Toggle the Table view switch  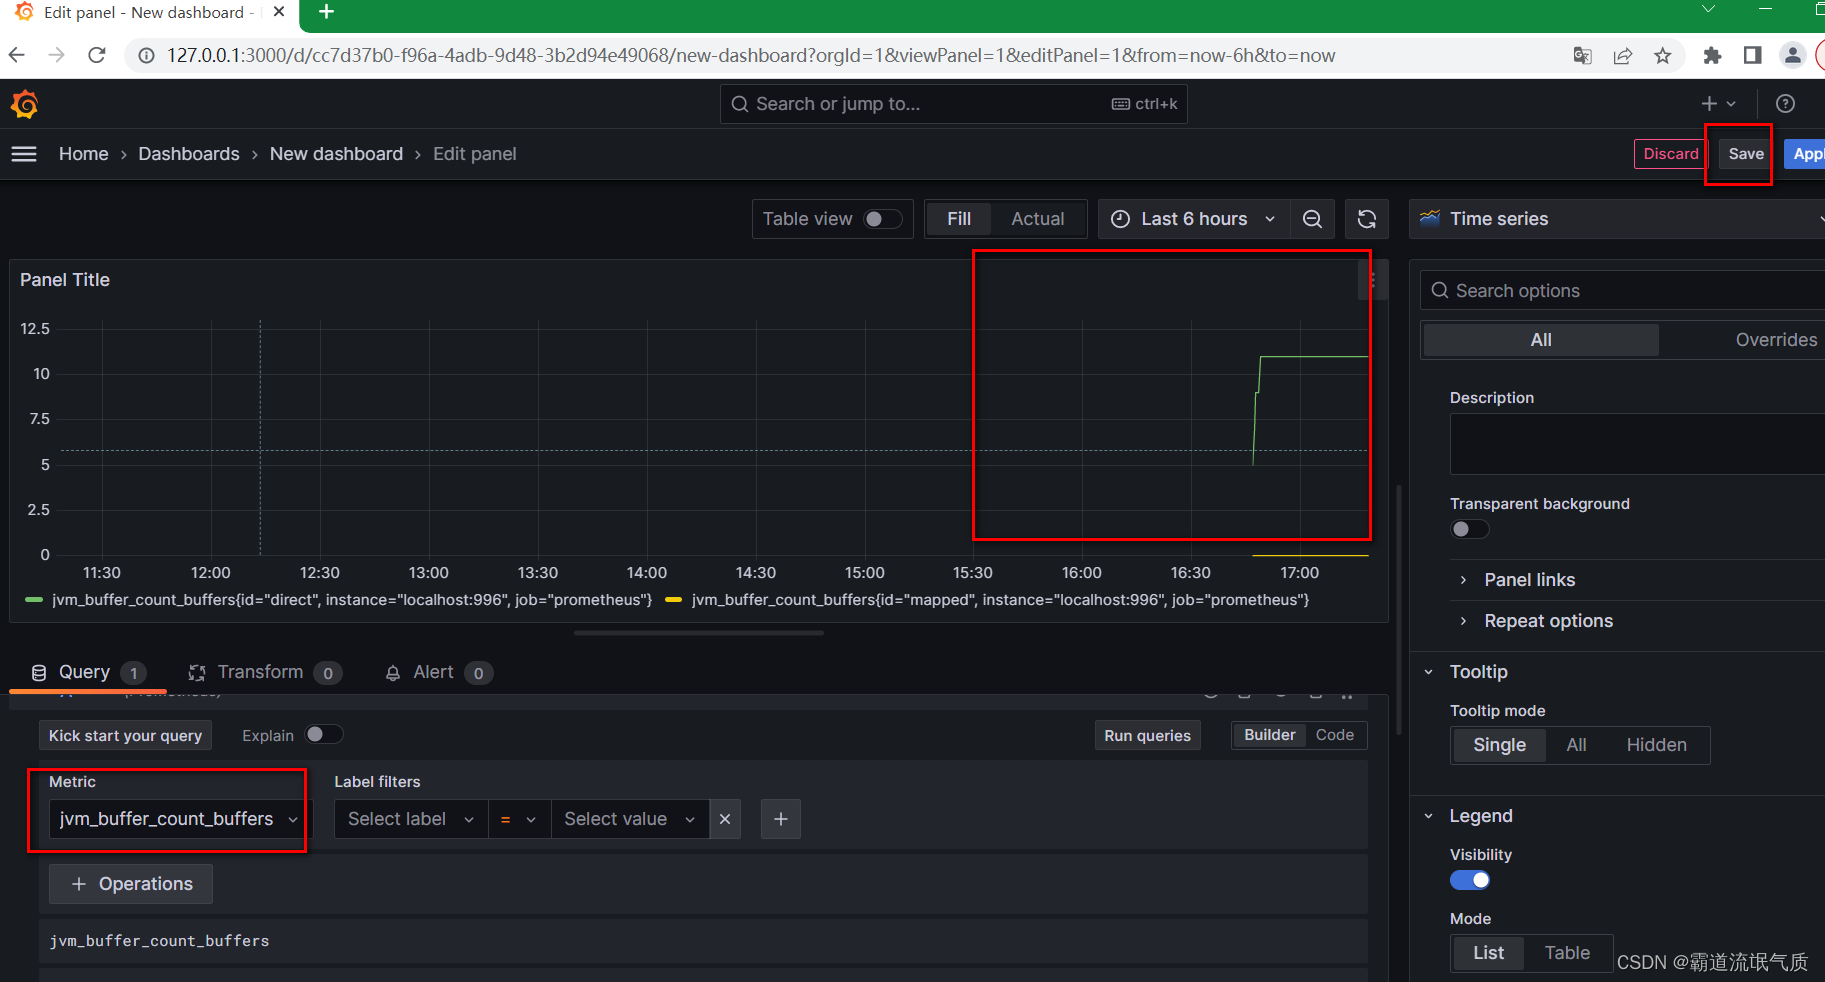[x=883, y=219]
